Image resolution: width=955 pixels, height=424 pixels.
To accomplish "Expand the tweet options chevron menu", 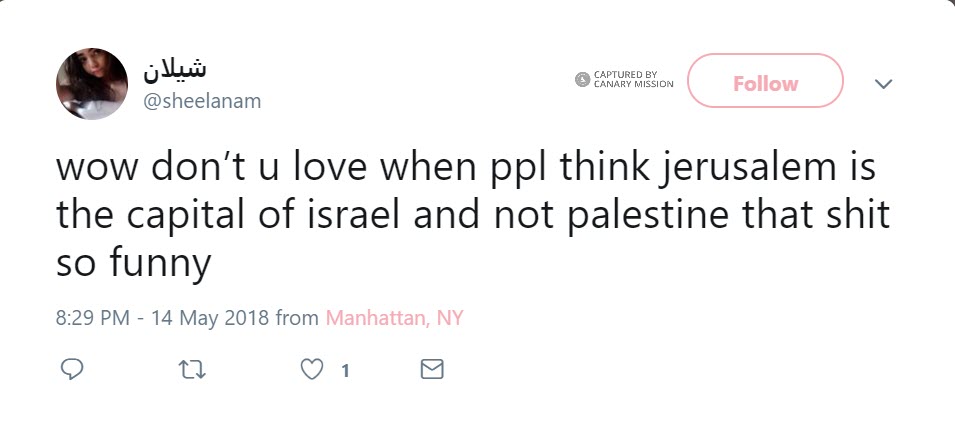I will point(883,85).
